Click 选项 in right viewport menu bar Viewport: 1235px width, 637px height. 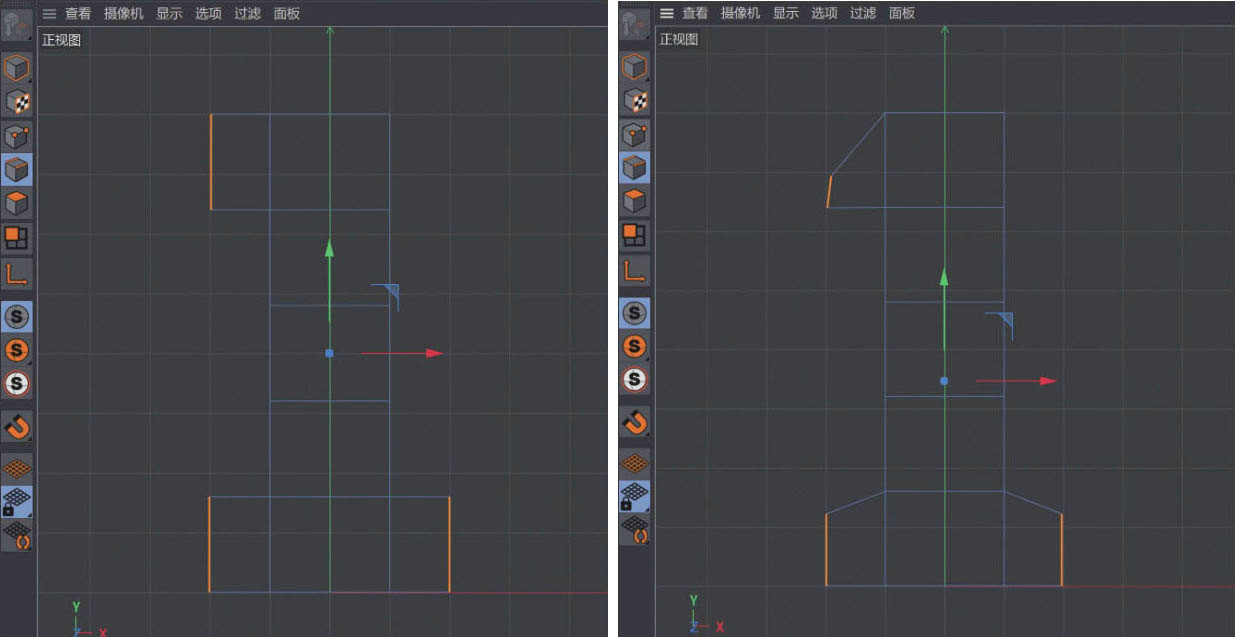823,13
